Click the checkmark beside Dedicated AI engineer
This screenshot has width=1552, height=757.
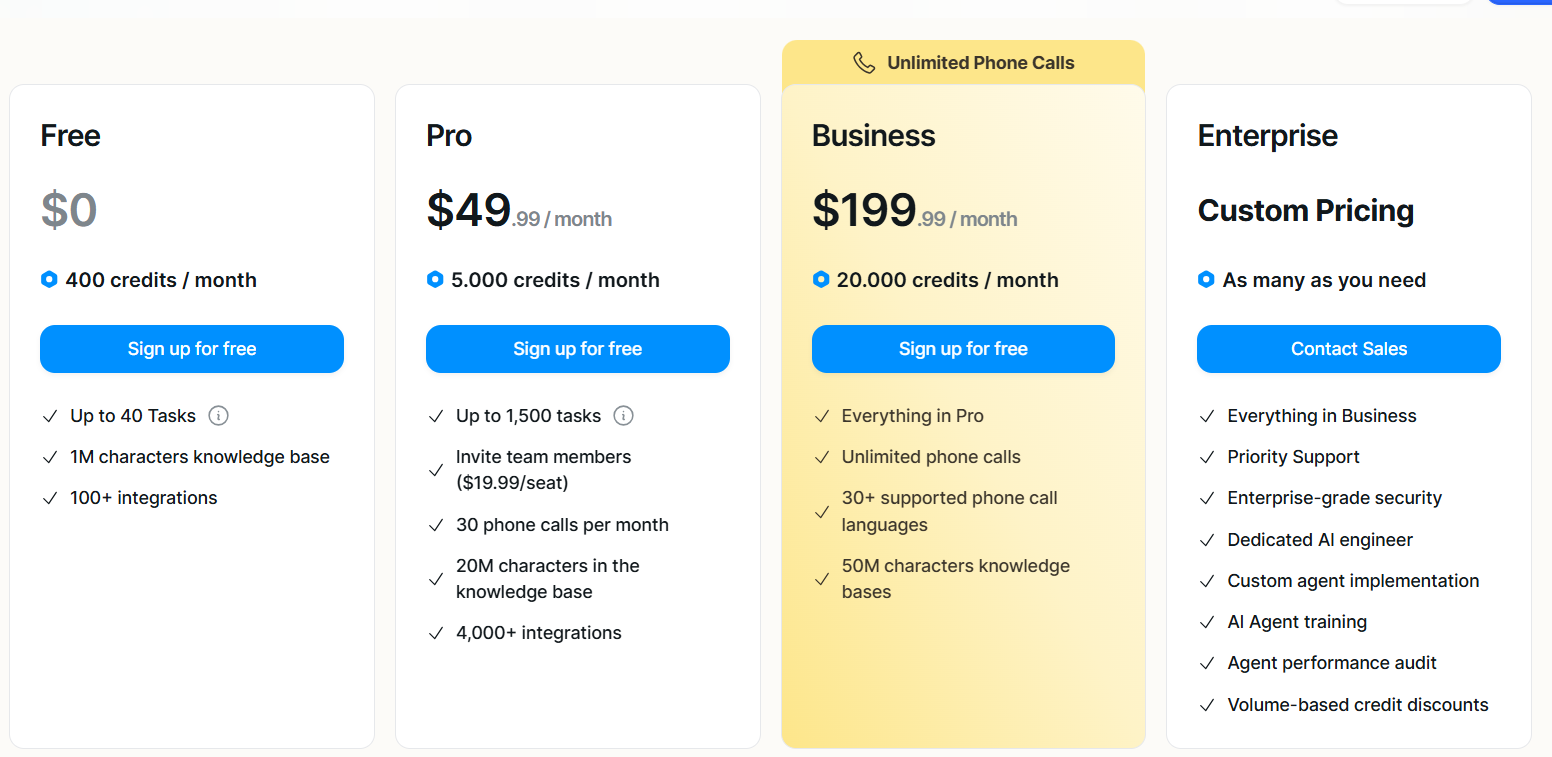click(1207, 540)
